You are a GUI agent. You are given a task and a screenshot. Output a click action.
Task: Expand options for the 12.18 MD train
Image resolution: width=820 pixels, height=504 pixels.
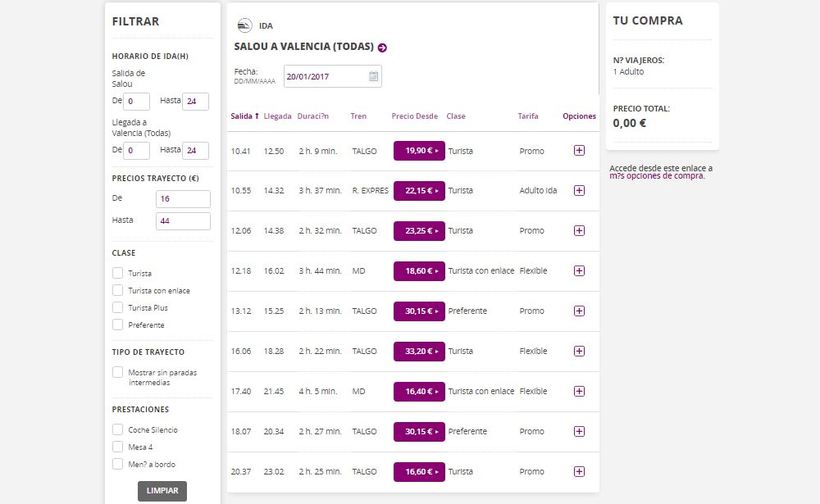point(579,271)
